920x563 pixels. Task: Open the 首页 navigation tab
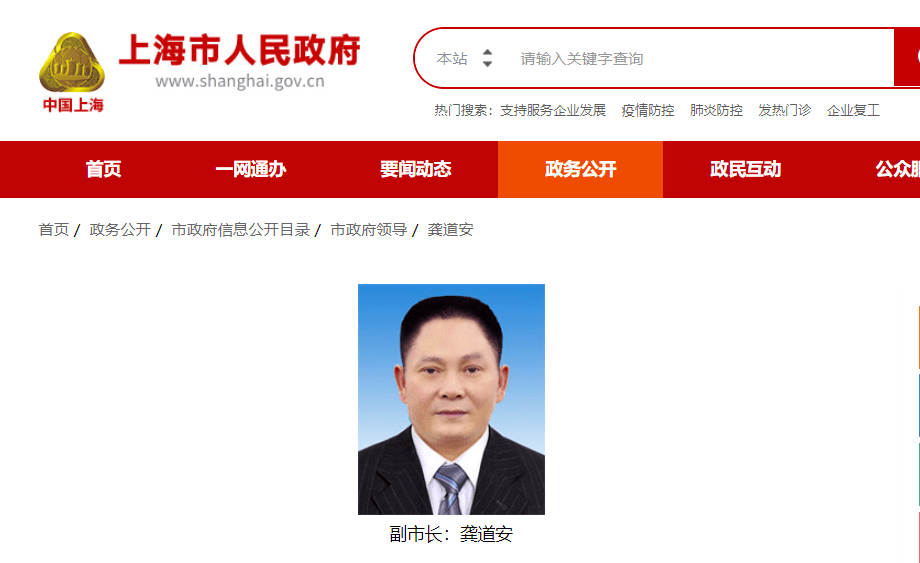tap(103, 169)
